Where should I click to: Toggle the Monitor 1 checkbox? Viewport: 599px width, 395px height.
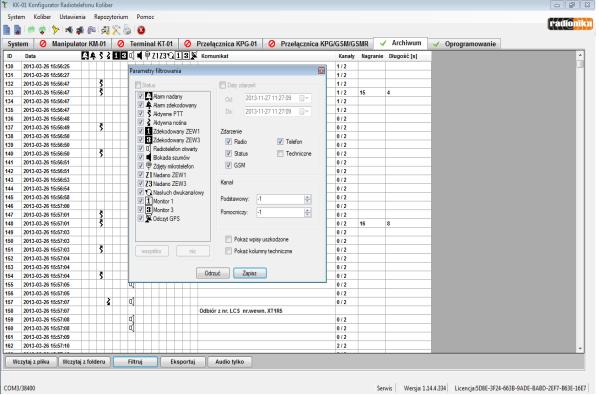pos(140,201)
